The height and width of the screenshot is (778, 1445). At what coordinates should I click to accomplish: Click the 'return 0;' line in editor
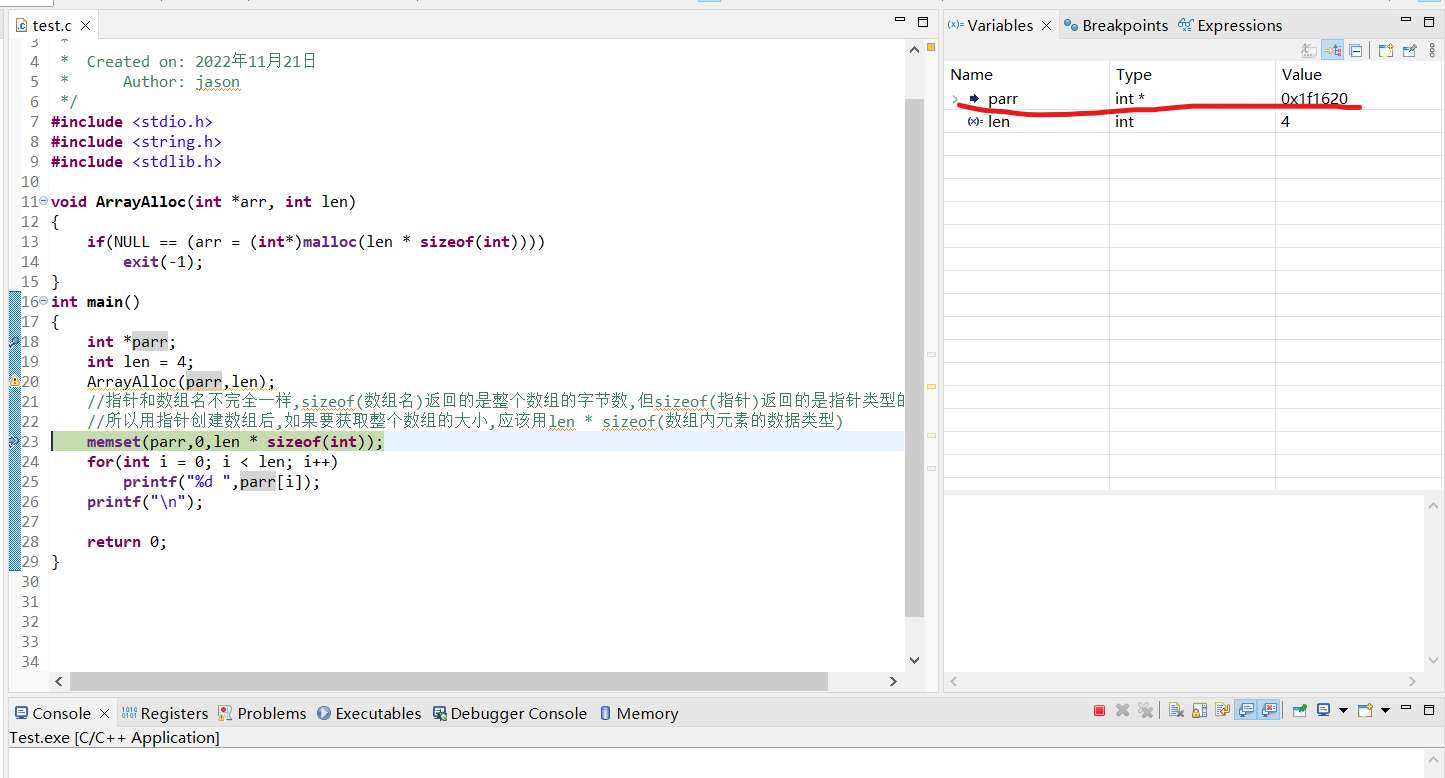[x=127, y=542]
